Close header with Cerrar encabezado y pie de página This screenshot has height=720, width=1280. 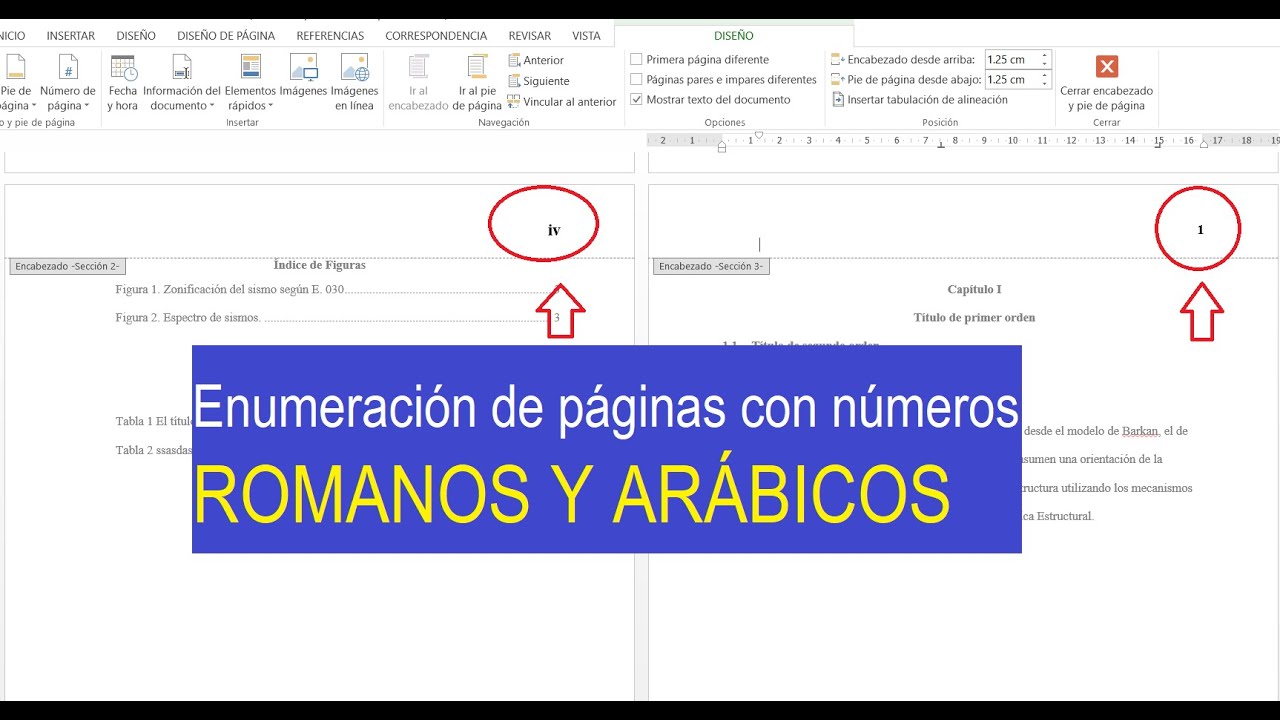1106,83
